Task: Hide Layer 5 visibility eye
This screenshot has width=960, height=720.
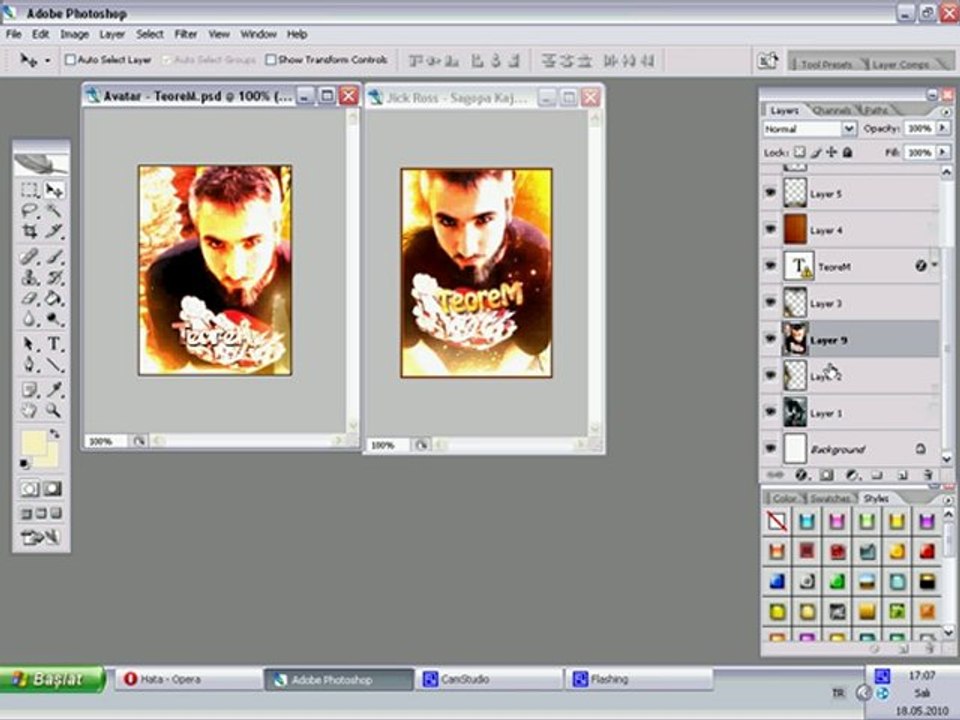Action: [770, 193]
